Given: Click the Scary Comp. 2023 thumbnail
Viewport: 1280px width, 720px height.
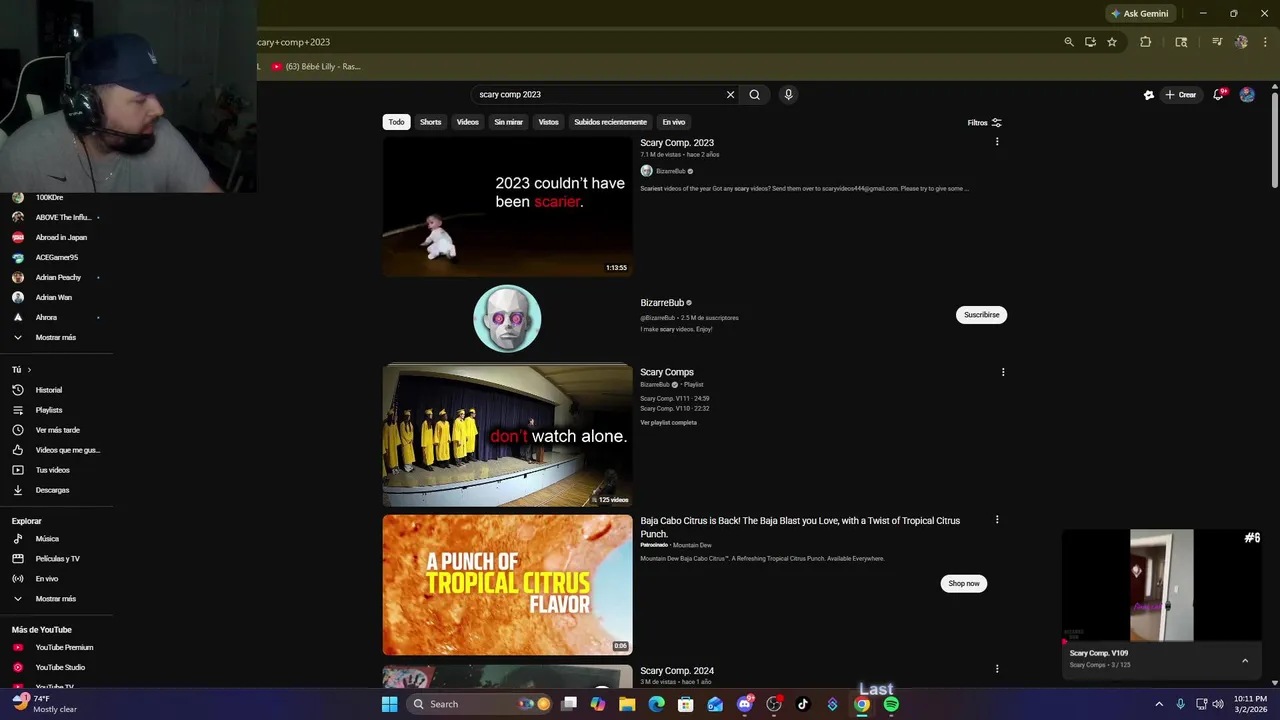Looking at the screenshot, I should coord(507,207).
